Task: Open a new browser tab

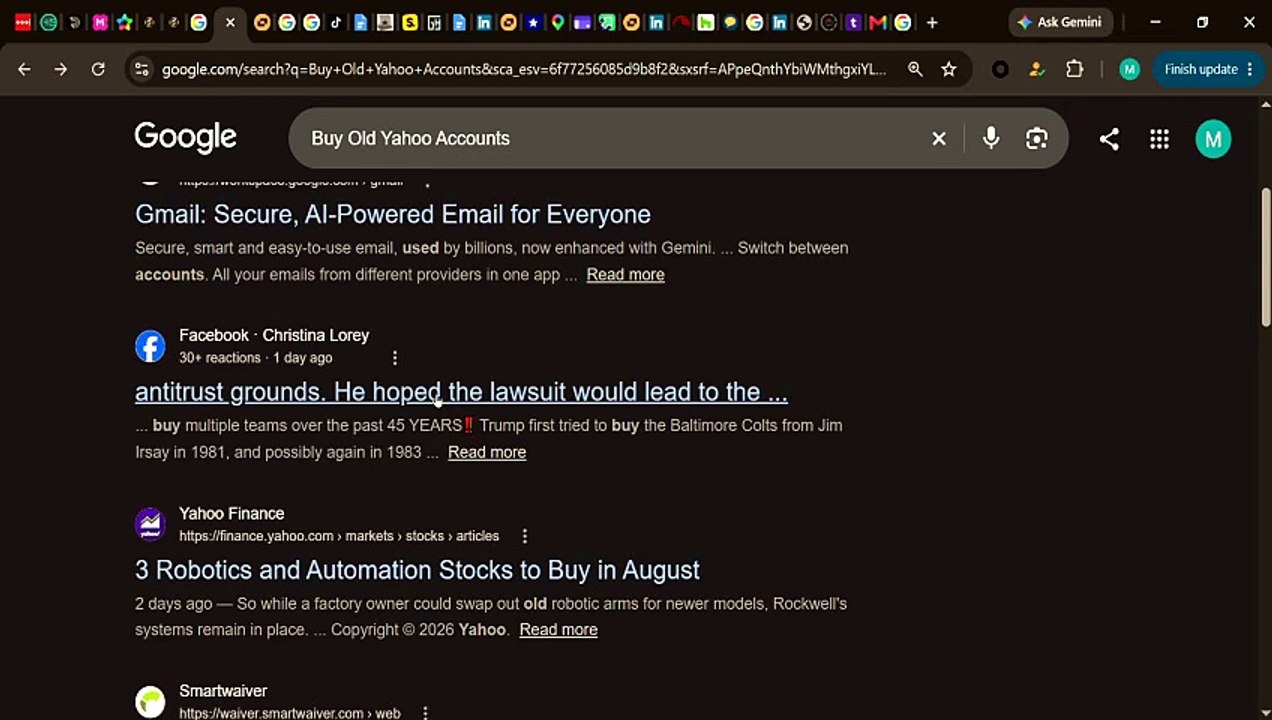Action: tap(932, 22)
